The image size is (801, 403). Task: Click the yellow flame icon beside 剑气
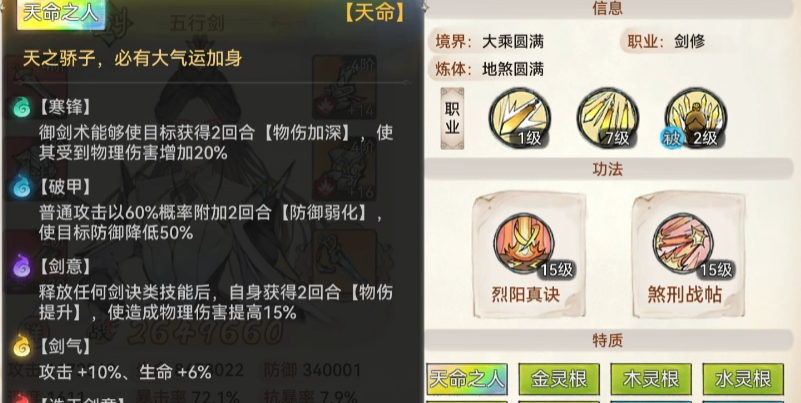pos(21,346)
